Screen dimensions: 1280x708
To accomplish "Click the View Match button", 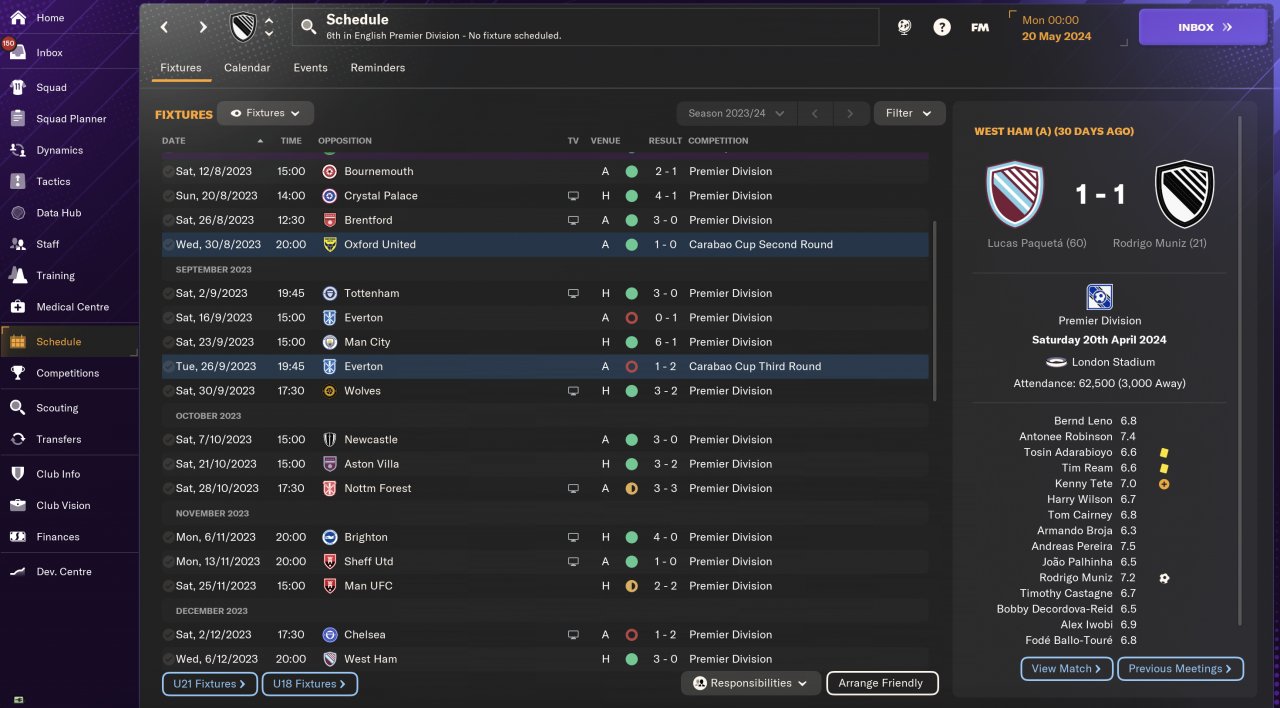I will 1066,669.
